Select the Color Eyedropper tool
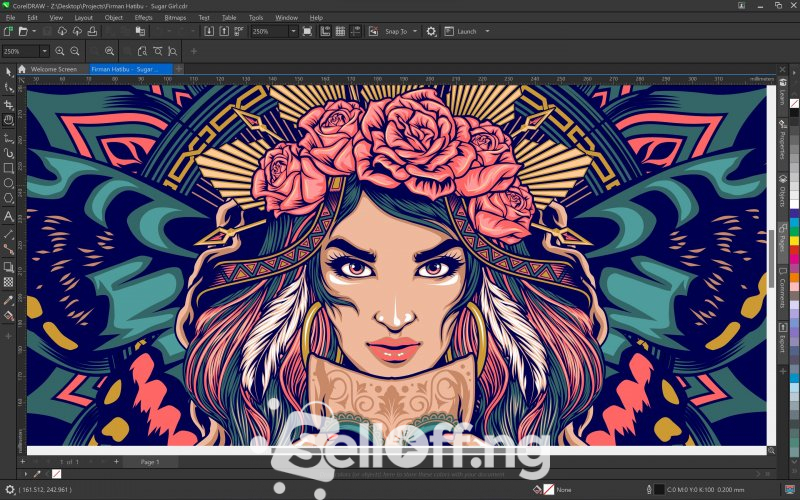The image size is (800, 500). tap(8, 300)
